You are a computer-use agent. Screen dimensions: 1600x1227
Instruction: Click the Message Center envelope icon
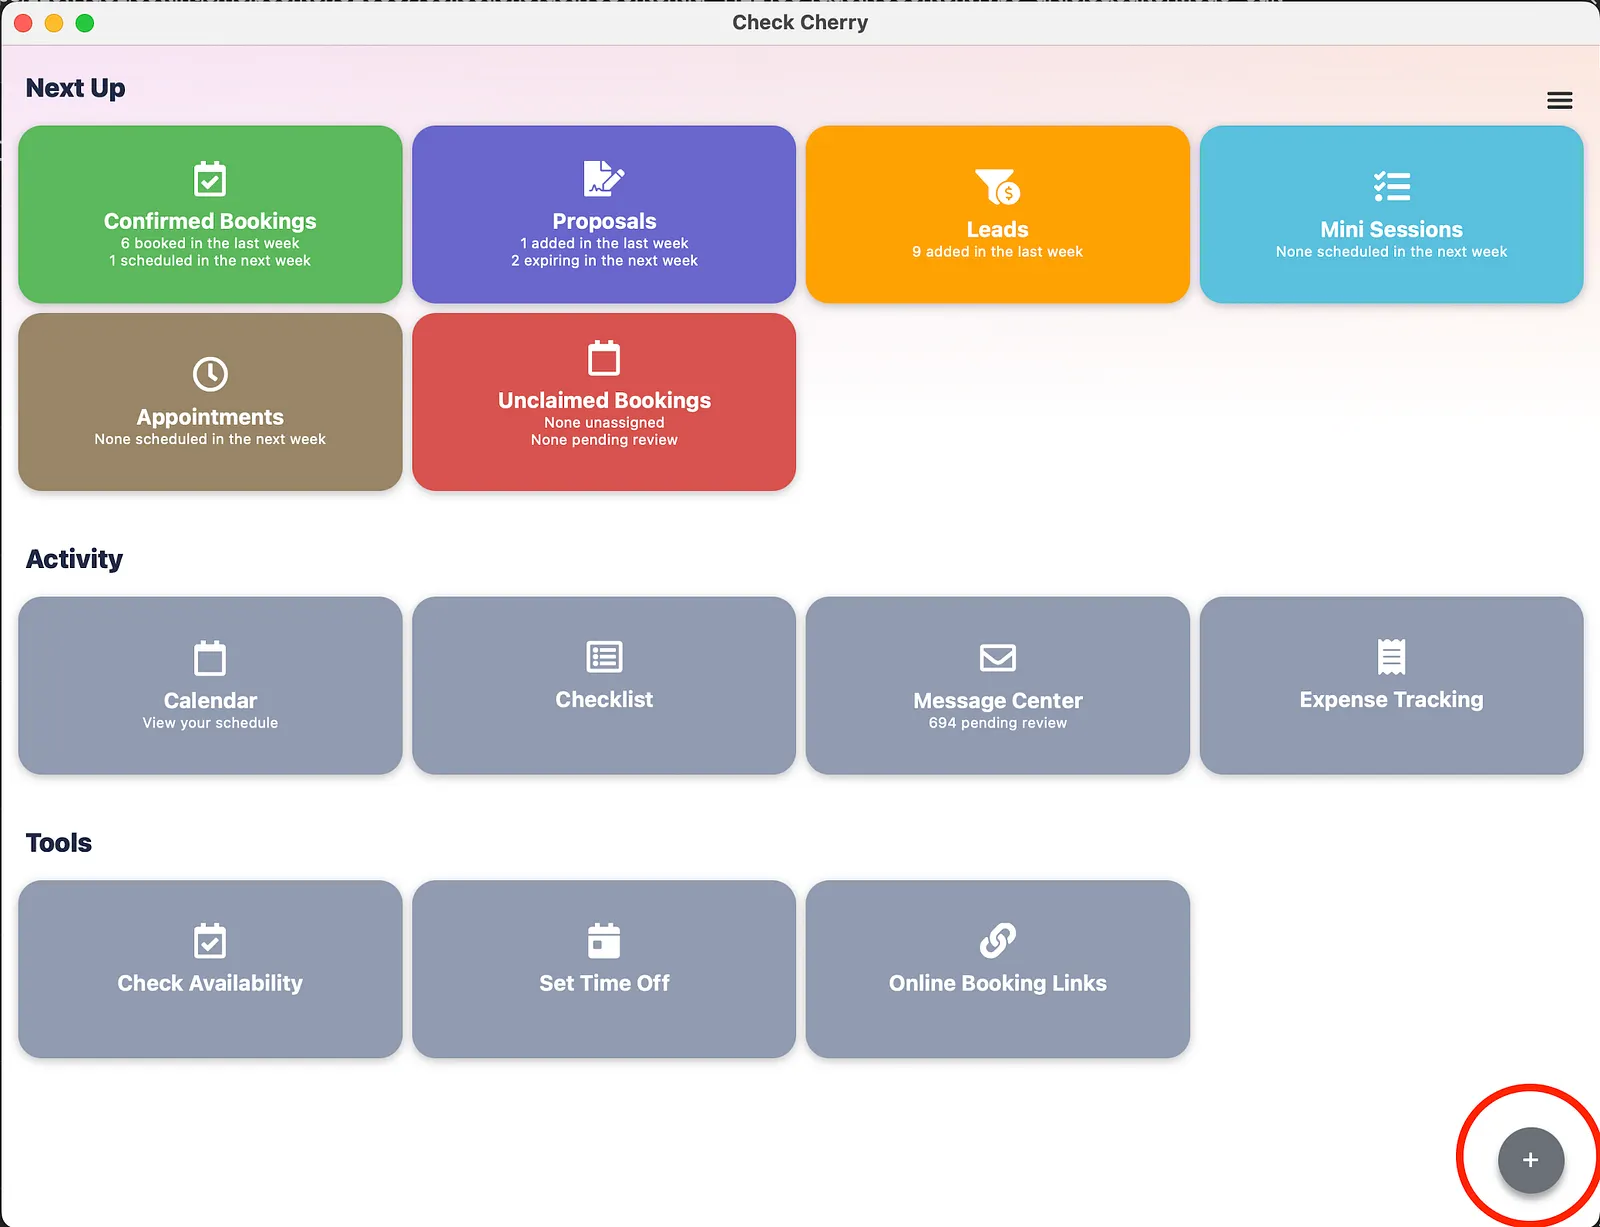(998, 658)
